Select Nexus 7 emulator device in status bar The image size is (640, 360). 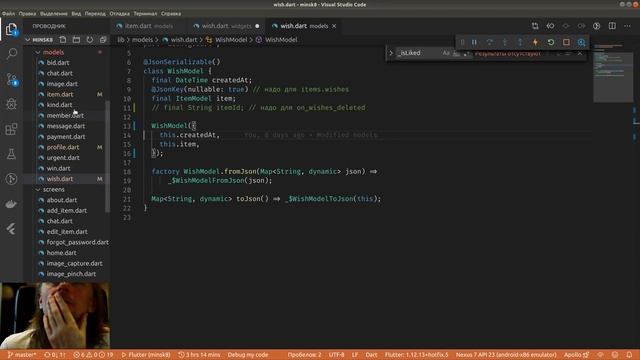click(506, 355)
